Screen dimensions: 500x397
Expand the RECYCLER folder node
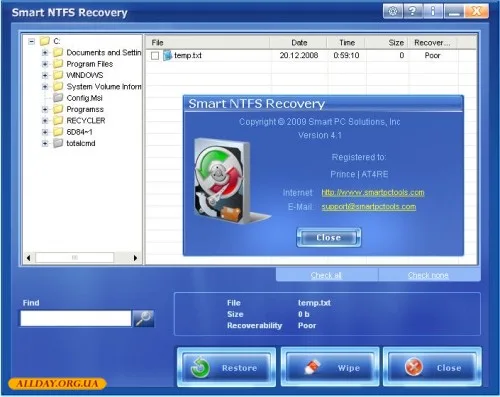[45, 121]
